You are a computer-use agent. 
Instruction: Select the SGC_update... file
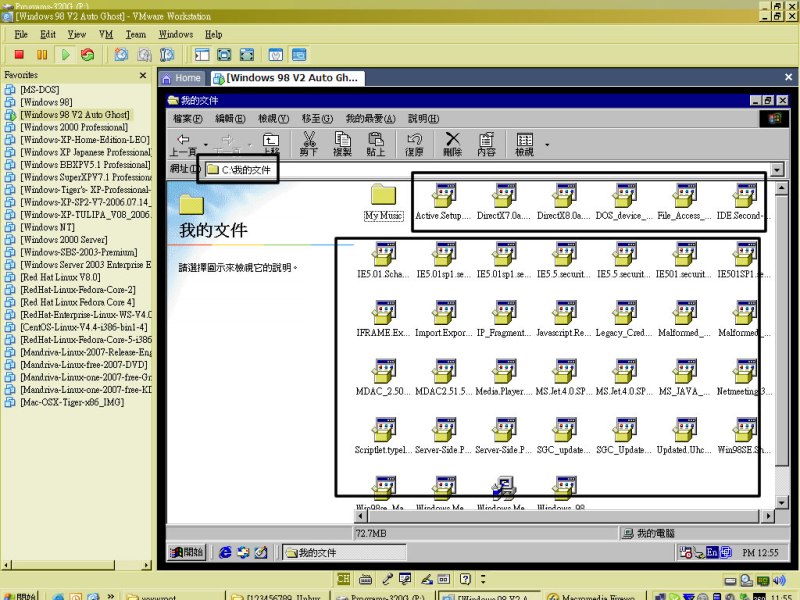coord(564,437)
